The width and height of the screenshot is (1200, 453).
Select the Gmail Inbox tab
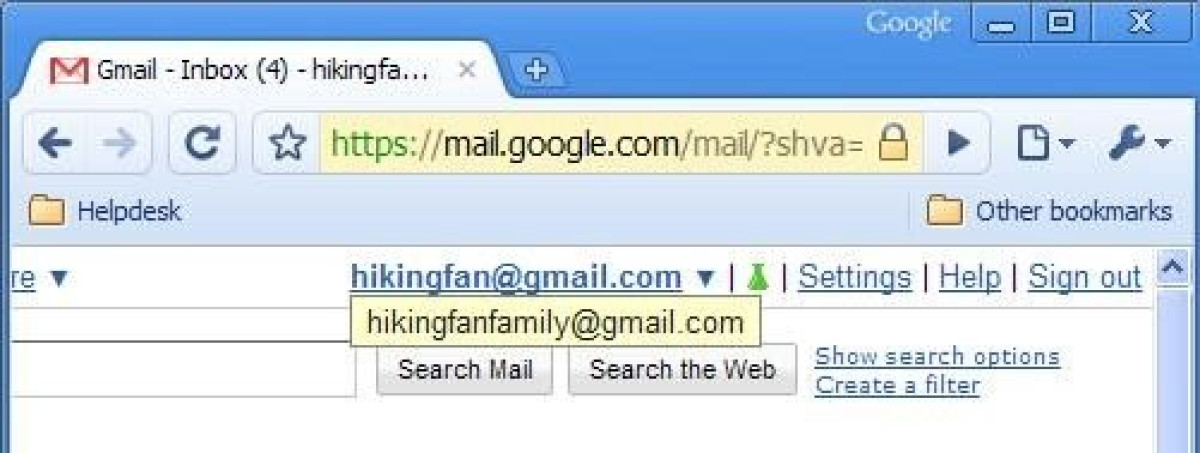point(250,70)
